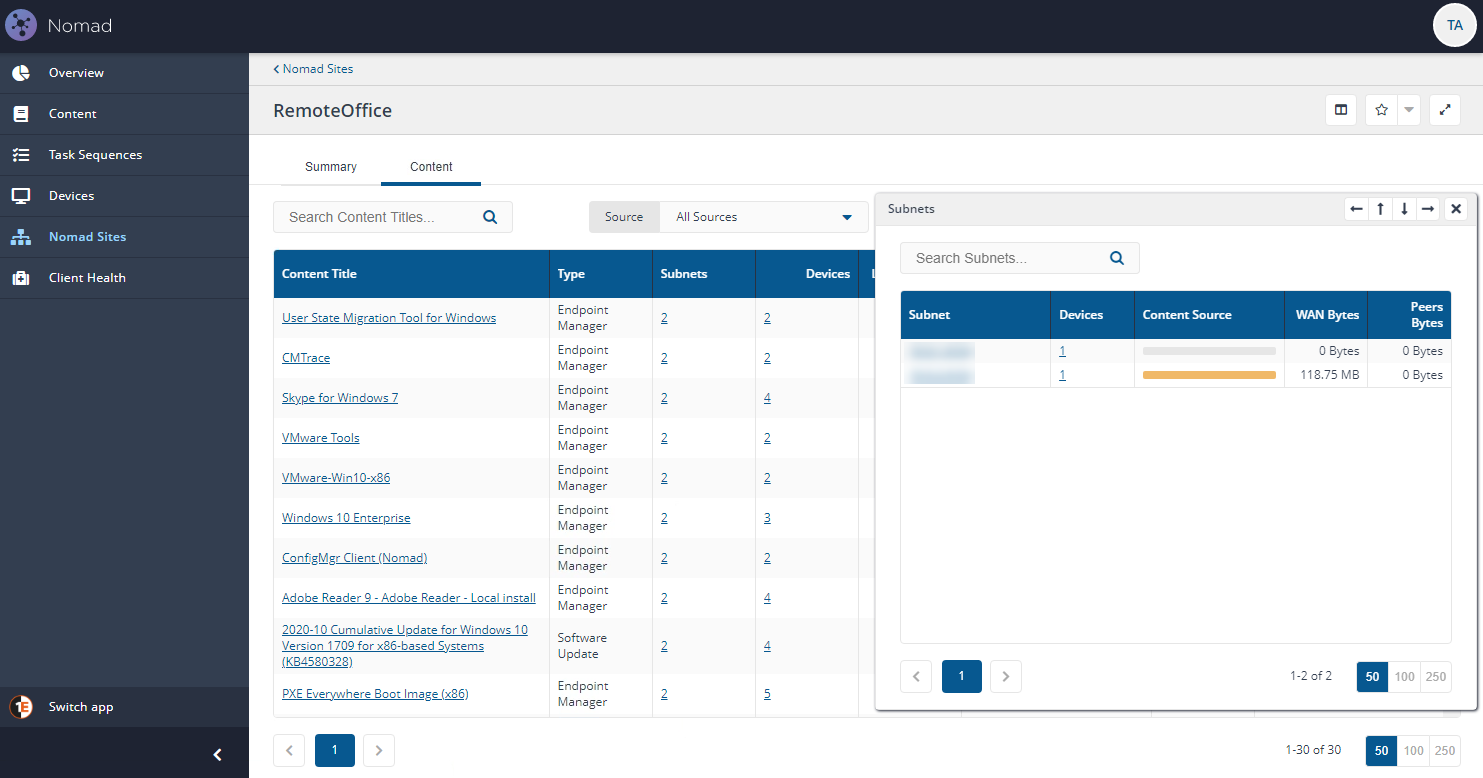Image resolution: width=1483 pixels, height=778 pixels.
Task: Sort by Subnet column header
Action: click(x=975, y=315)
